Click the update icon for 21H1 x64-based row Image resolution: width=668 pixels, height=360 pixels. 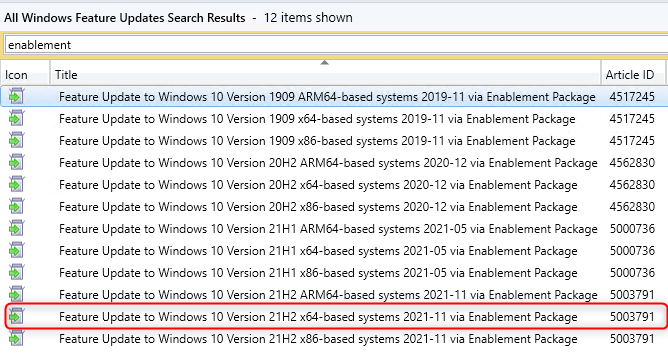[16, 251]
